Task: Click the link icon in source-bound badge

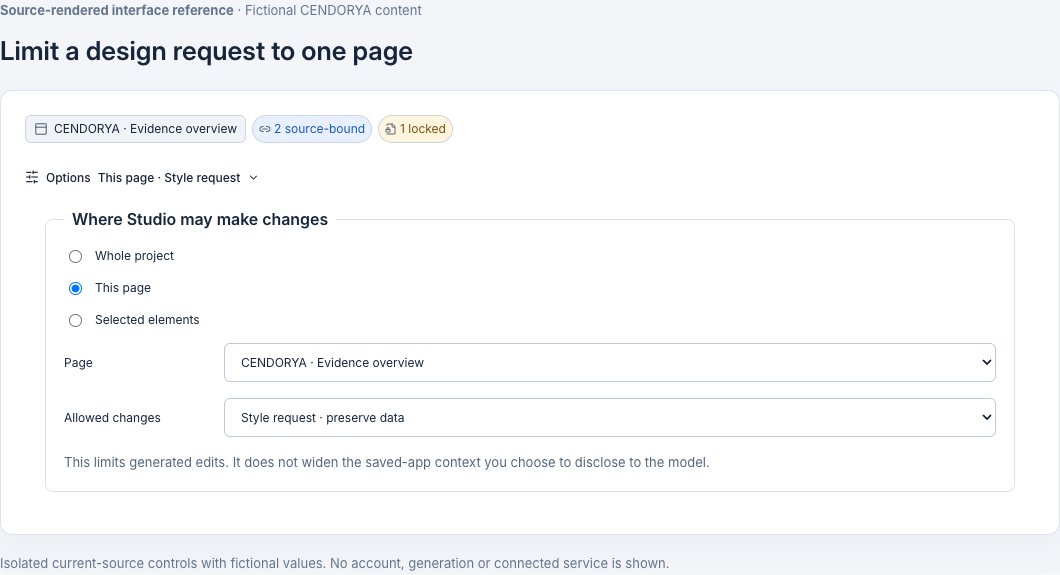Action: point(265,129)
